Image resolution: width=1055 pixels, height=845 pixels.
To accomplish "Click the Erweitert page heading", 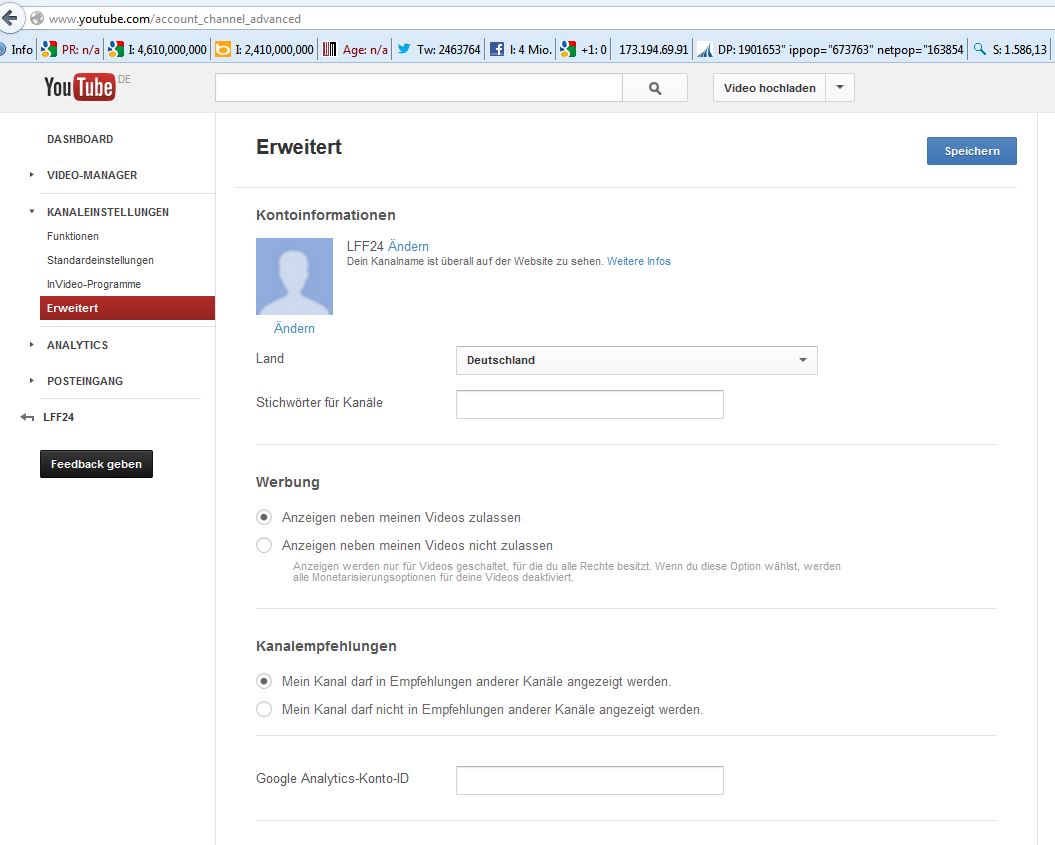I will 299,147.
